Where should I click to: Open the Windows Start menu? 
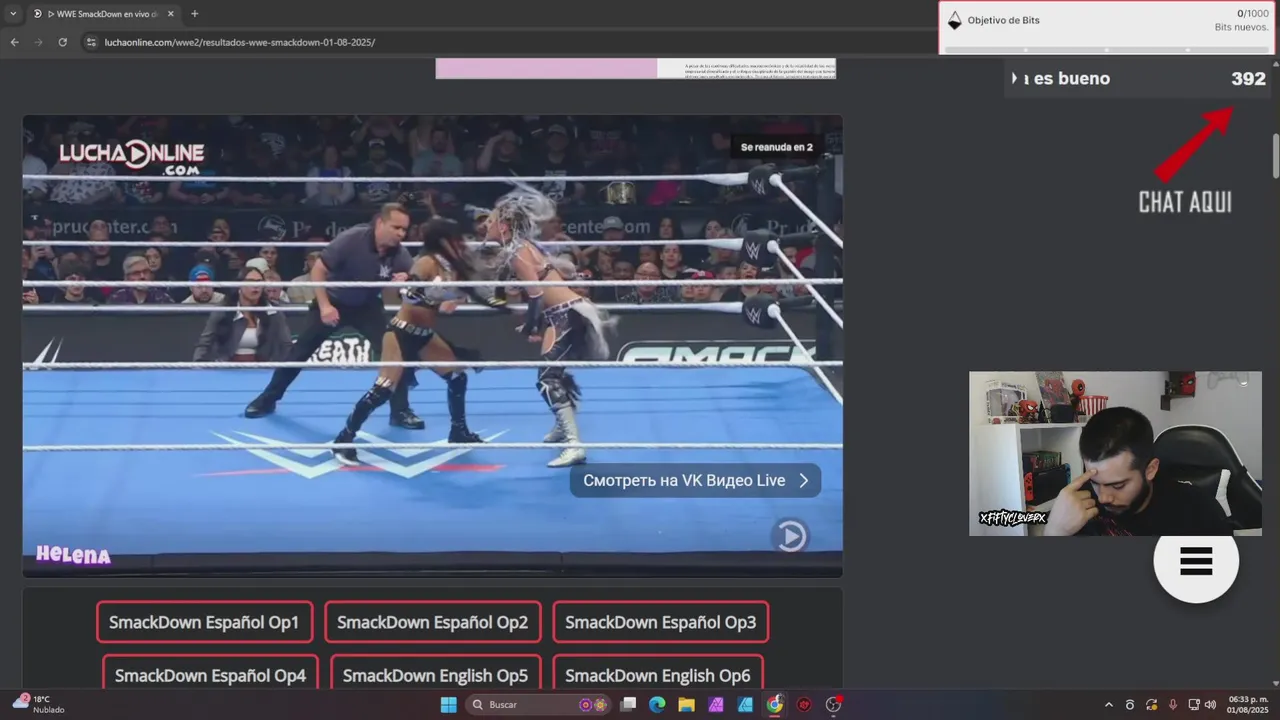pos(448,704)
